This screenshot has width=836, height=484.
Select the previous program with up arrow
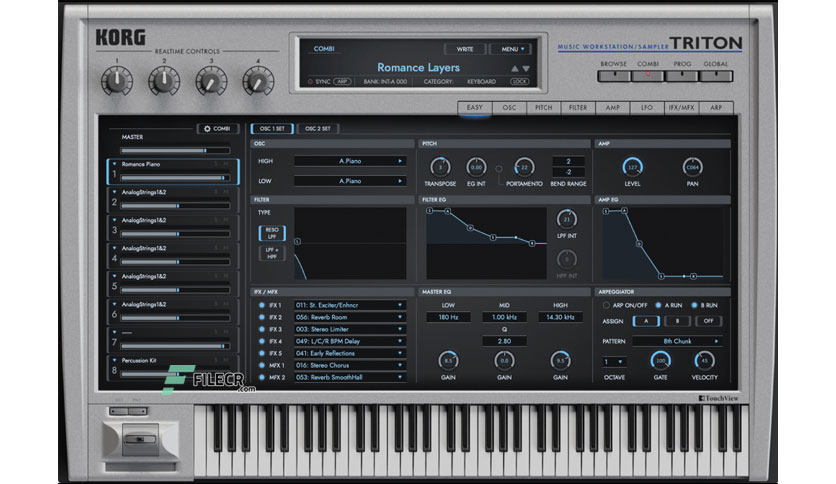point(515,69)
